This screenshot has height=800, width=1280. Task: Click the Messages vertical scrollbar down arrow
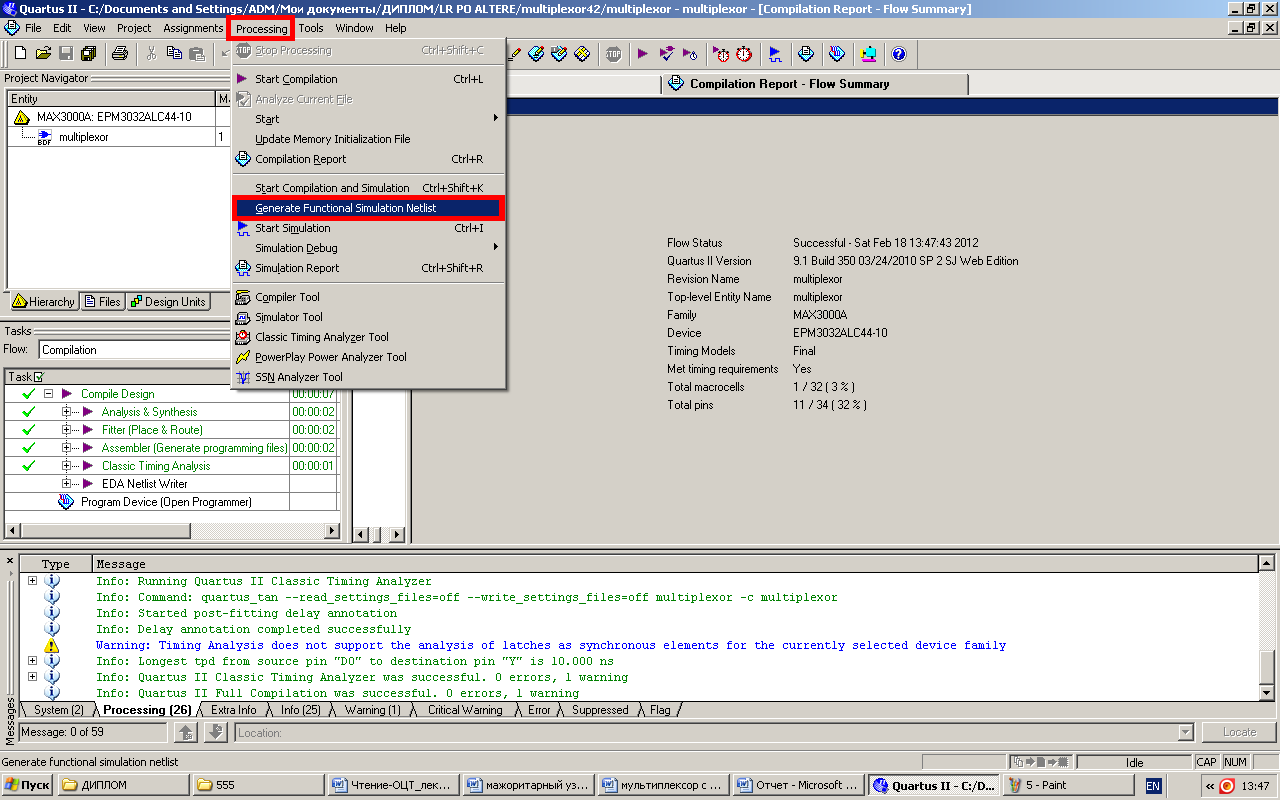[x=1267, y=692]
